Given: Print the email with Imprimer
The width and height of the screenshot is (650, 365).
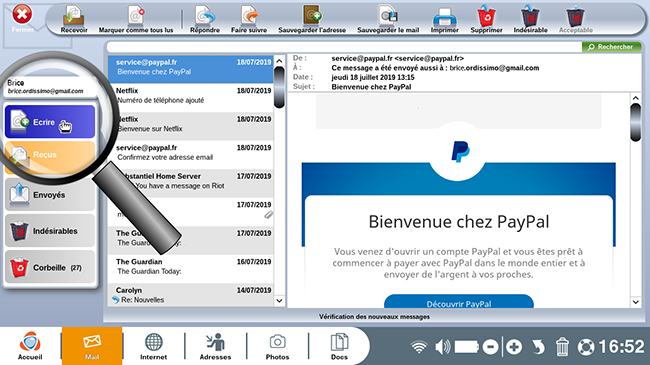Looking at the screenshot, I should click(x=444, y=19).
